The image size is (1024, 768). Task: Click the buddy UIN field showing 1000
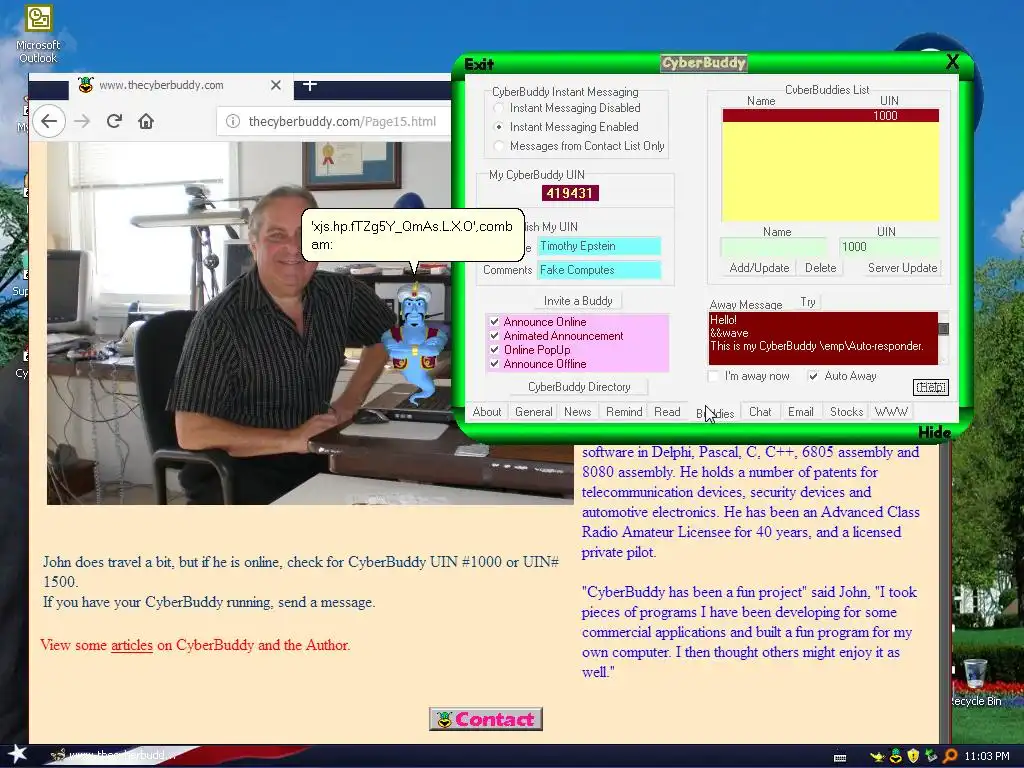coord(889,247)
